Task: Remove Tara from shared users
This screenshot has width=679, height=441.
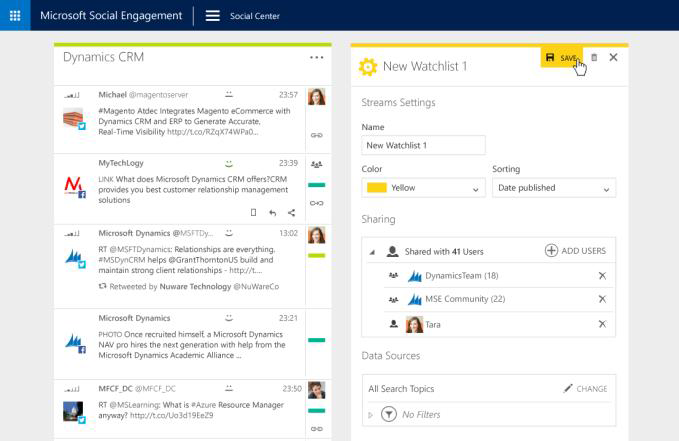Action: pos(602,324)
